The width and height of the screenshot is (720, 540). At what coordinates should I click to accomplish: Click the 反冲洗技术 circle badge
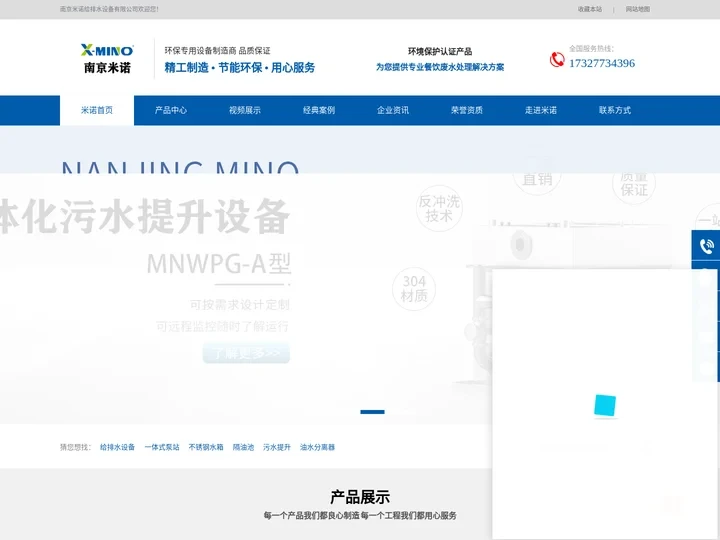439,208
